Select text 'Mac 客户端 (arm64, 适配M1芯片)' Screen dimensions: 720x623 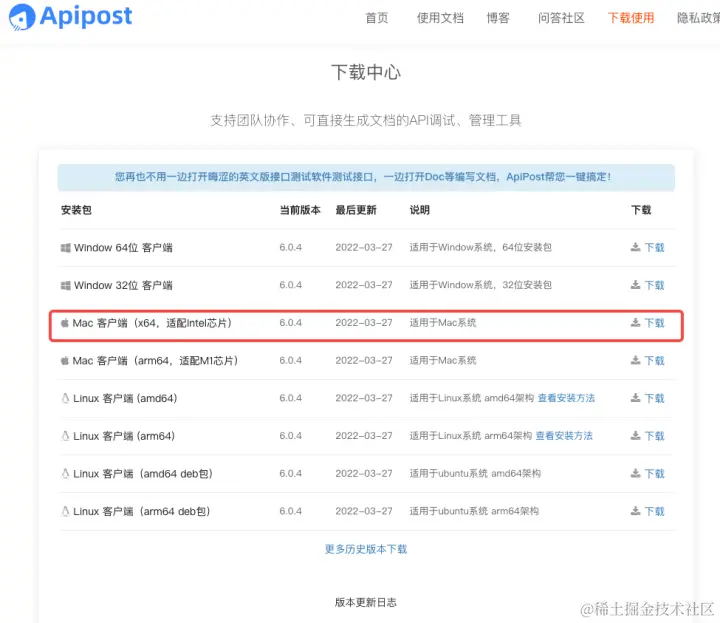(x=156, y=361)
